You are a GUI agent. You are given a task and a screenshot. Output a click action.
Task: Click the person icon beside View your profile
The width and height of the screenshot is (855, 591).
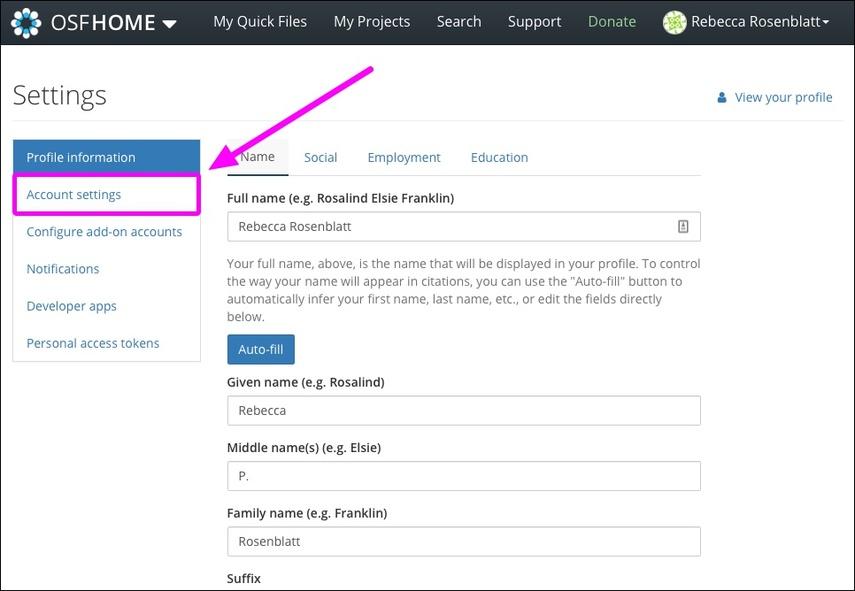[722, 98]
